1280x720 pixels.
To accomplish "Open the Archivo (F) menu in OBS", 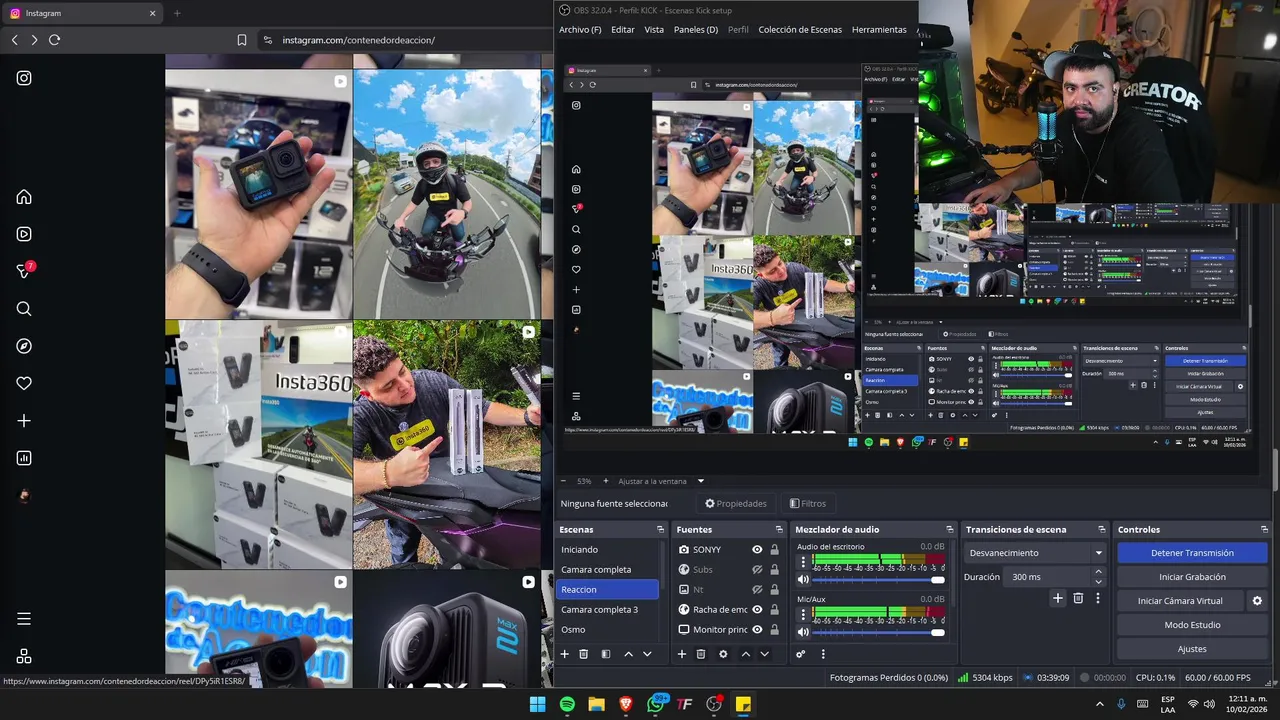I will [x=580, y=30].
